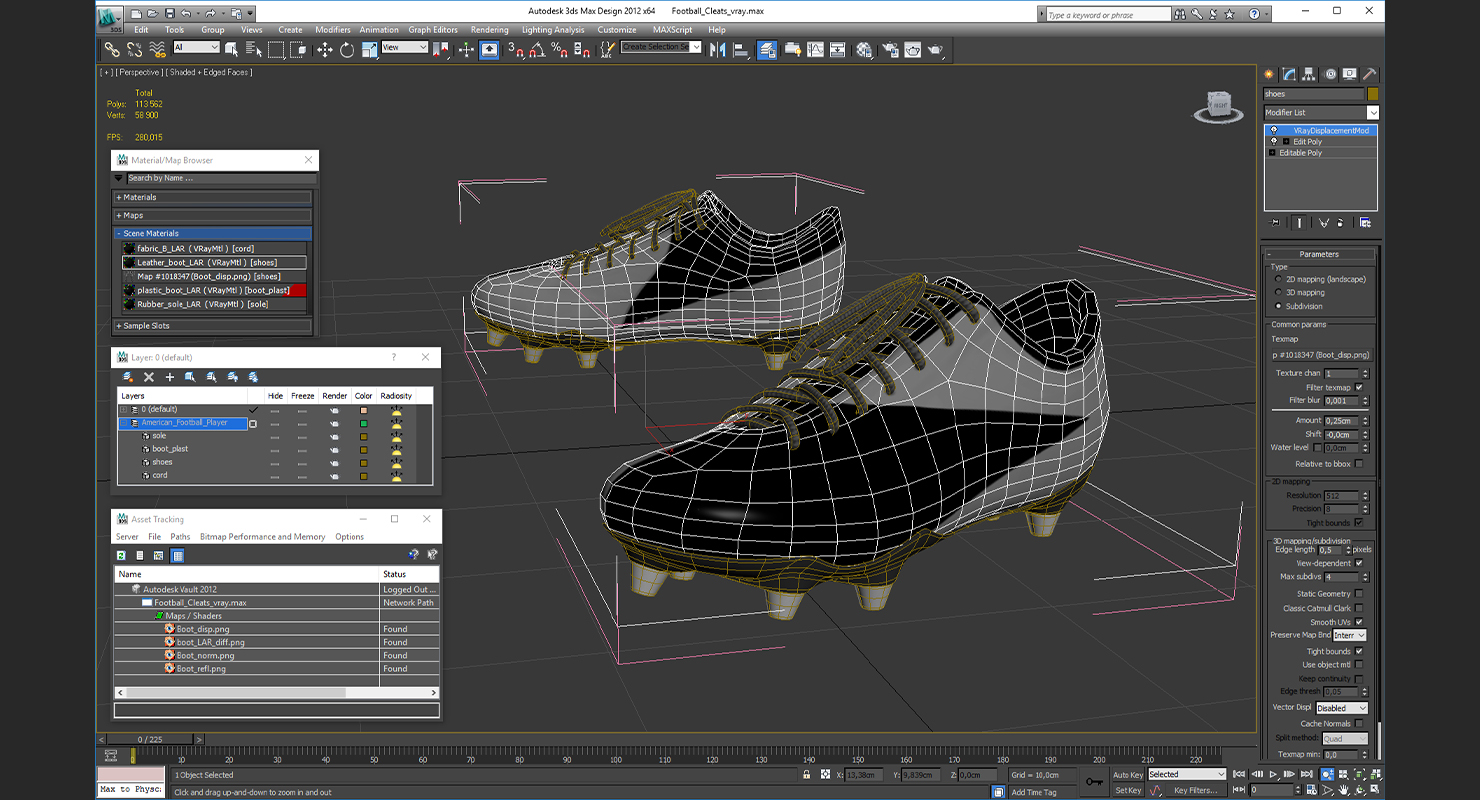Viewport: 1480px width, 800px height.
Task: Click the ViewCube in the viewport
Action: click(1218, 106)
